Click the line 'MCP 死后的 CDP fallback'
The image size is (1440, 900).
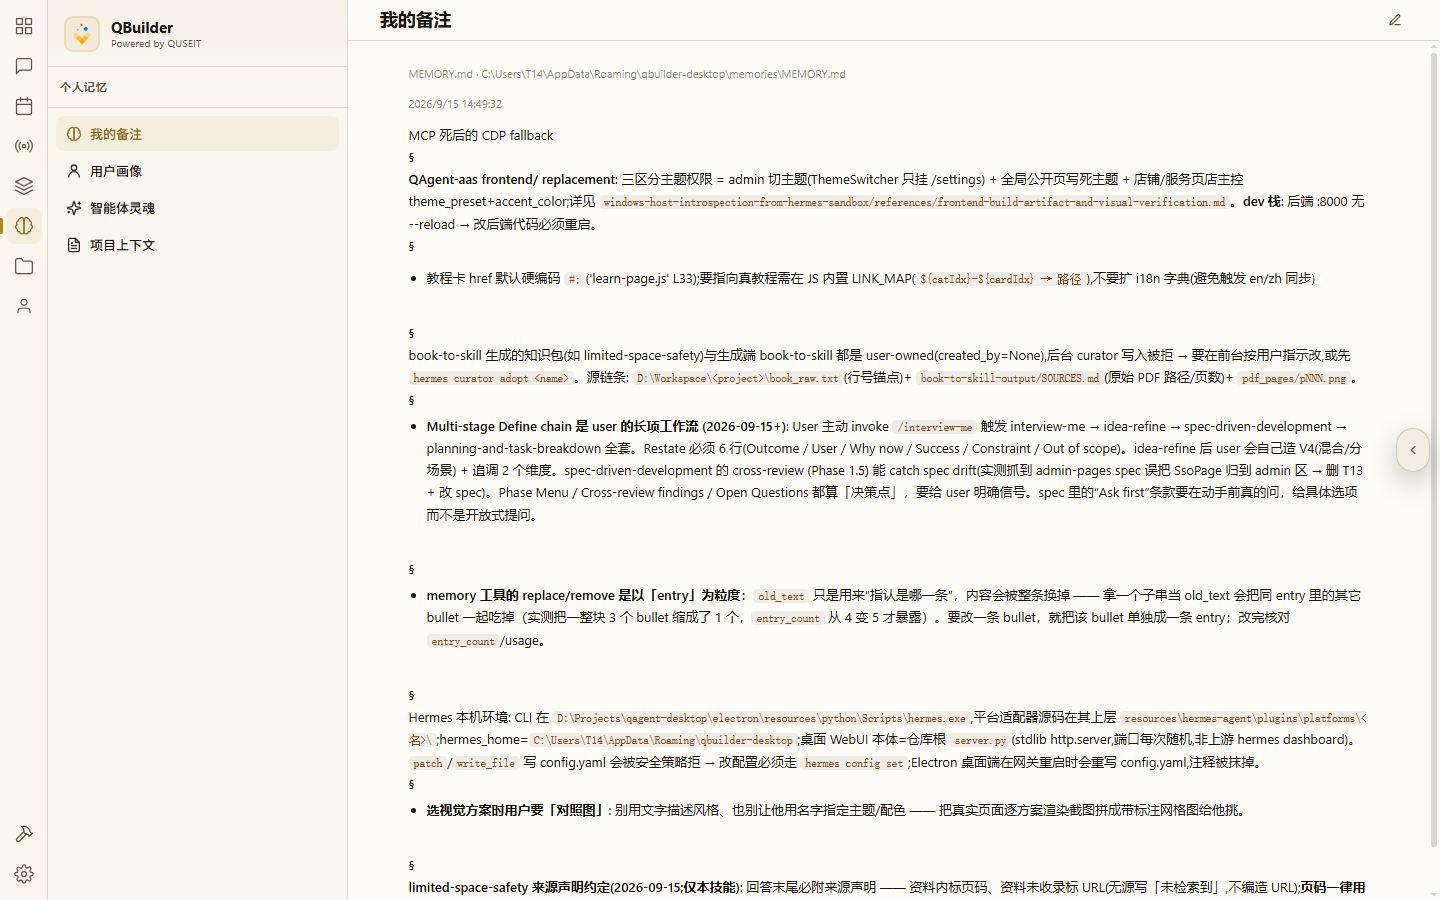tap(481, 135)
